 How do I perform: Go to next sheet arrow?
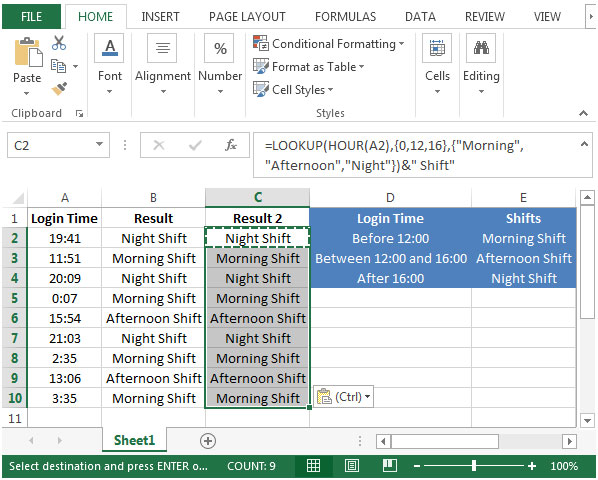(x=59, y=441)
